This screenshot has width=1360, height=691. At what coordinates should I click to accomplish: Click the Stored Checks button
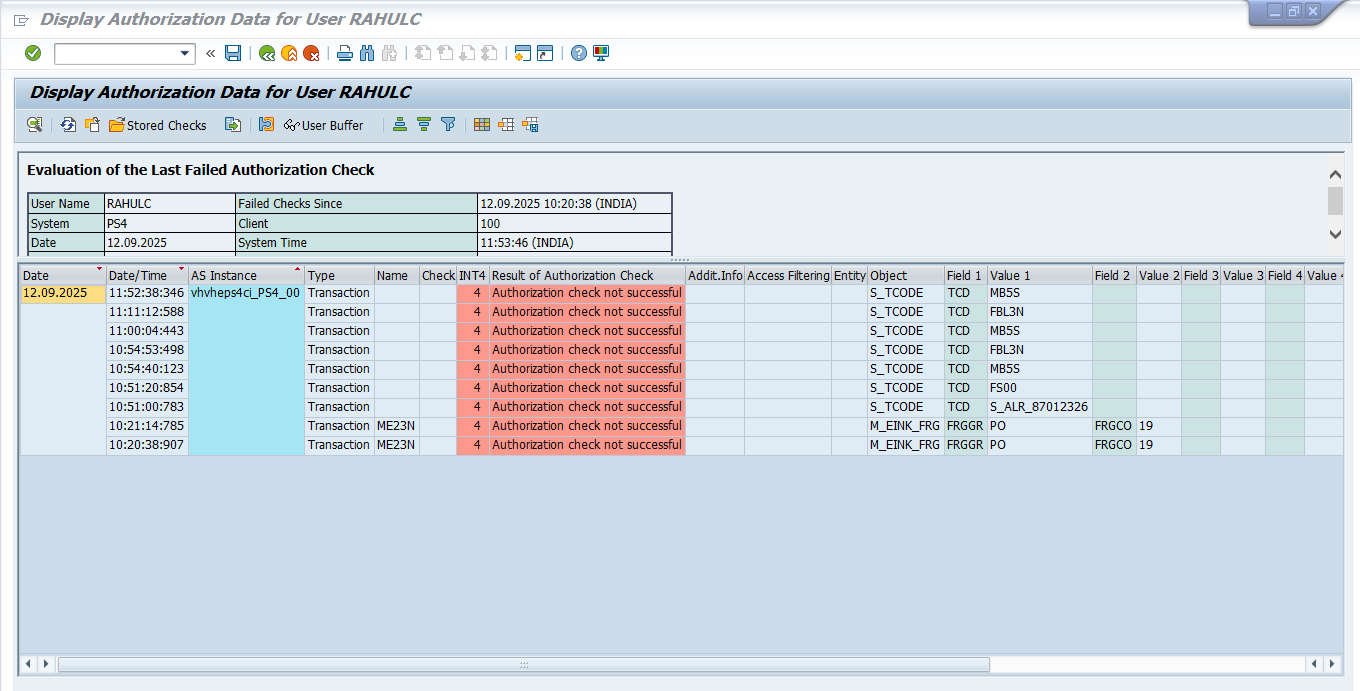tap(157, 125)
